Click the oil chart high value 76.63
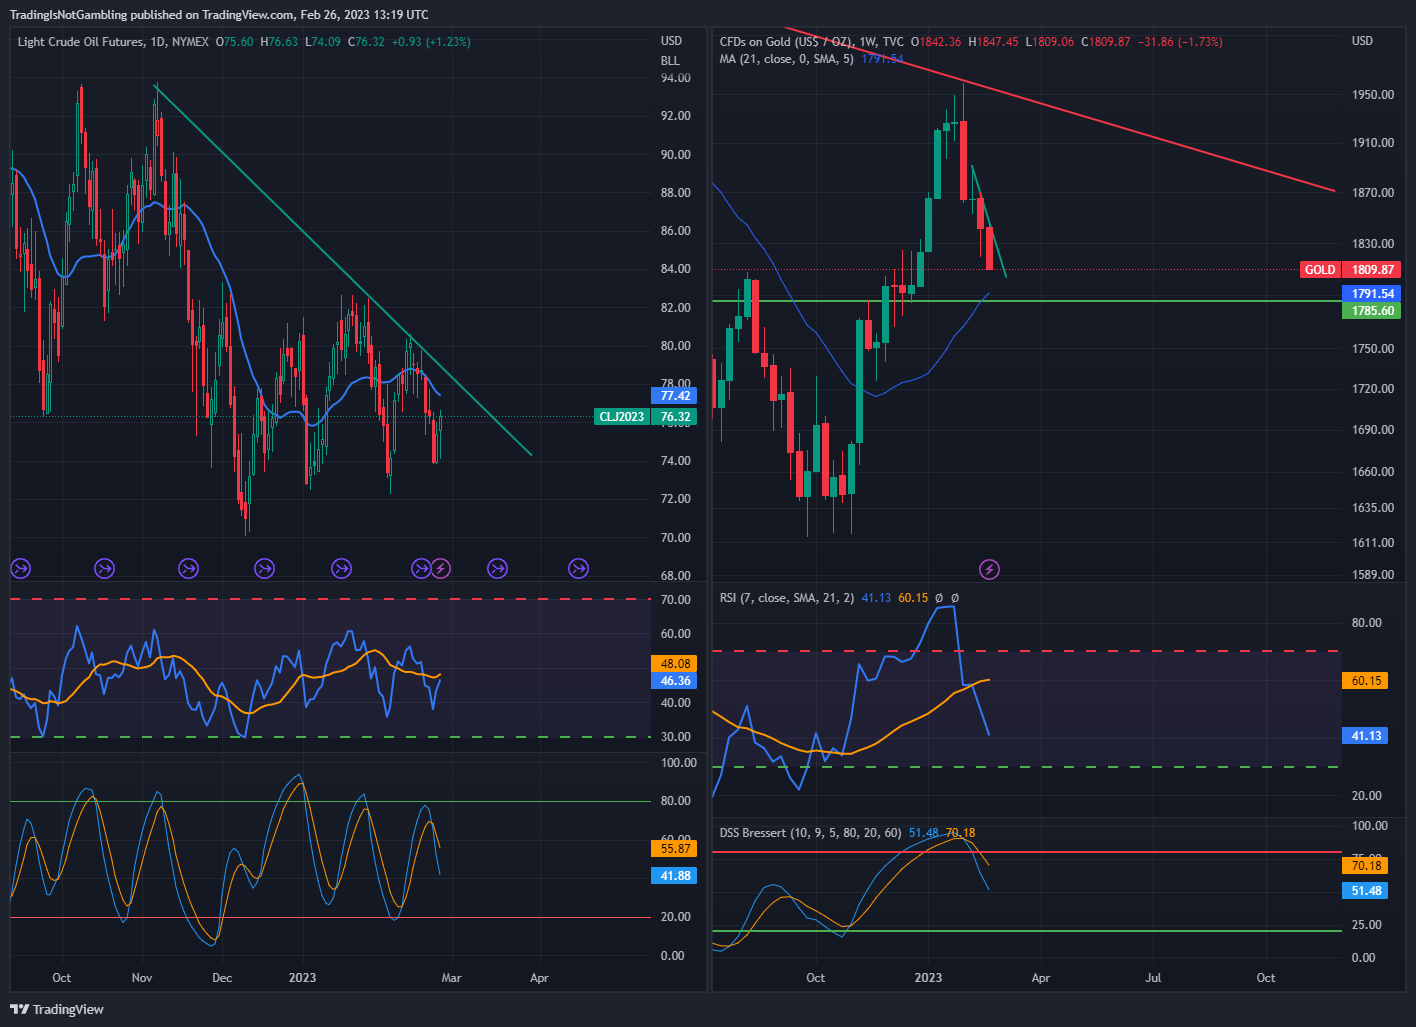The height and width of the screenshot is (1027, 1416). click(x=283, y=42)
